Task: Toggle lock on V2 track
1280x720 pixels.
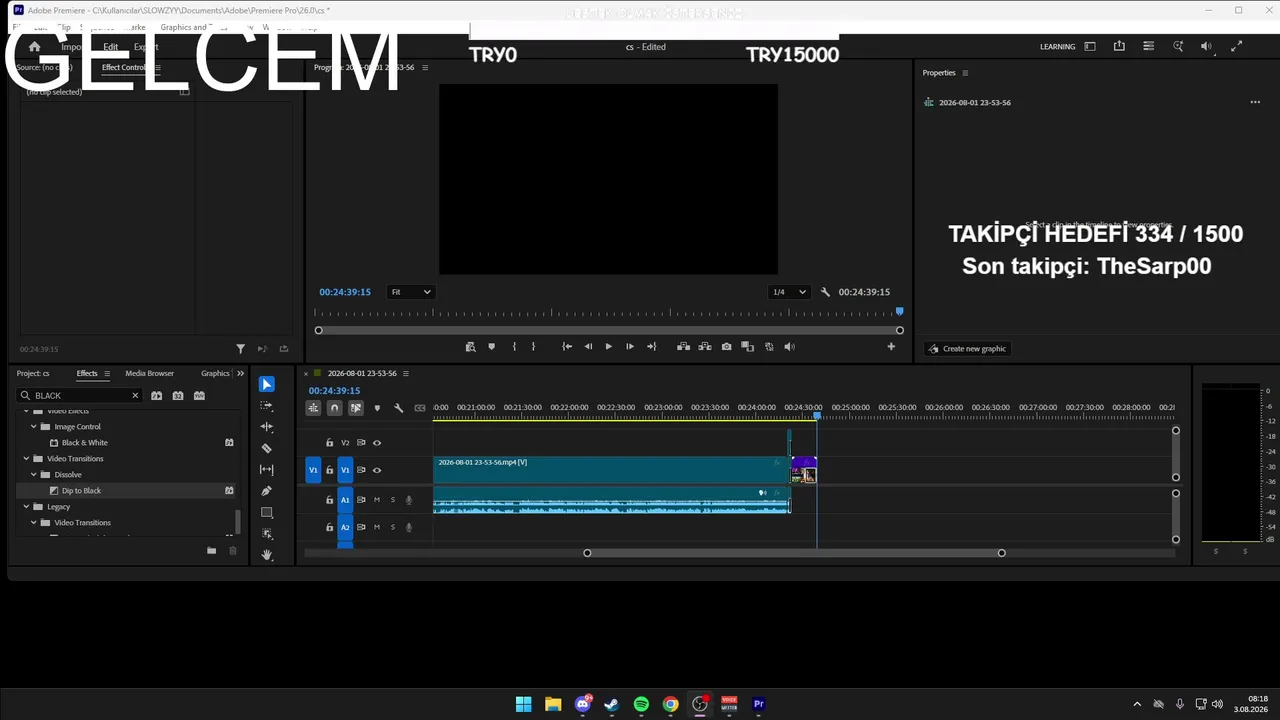Action: tap(329, 443)
